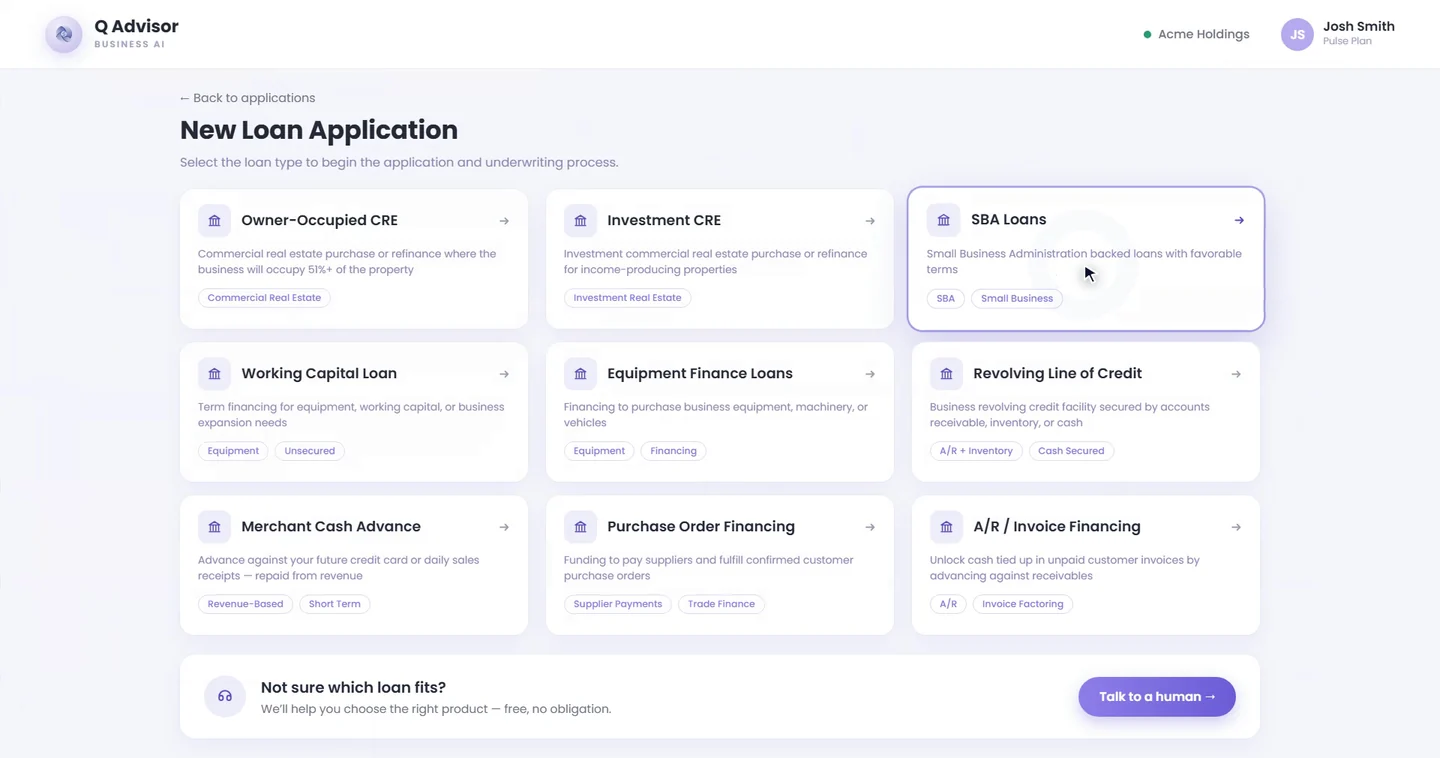Viewport: 1440px width, 758px height.
Task: Click the bank icon on Purchase Order Financing
Action: (580, 527)
